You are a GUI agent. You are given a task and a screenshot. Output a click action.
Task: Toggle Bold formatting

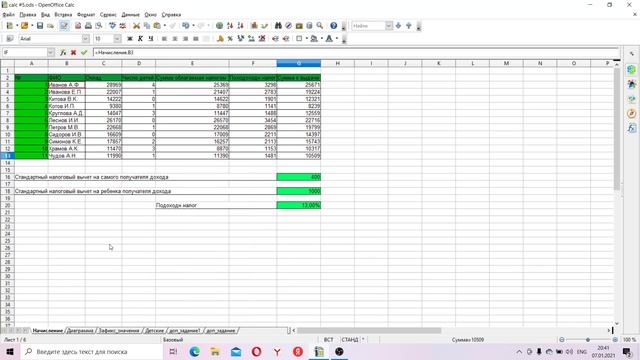coord(130,38)
